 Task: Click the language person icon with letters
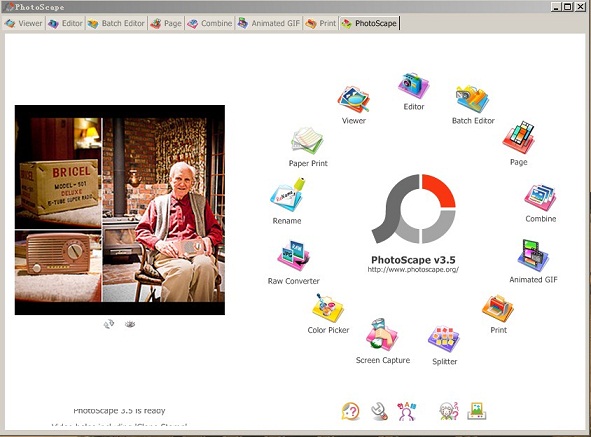407,411
